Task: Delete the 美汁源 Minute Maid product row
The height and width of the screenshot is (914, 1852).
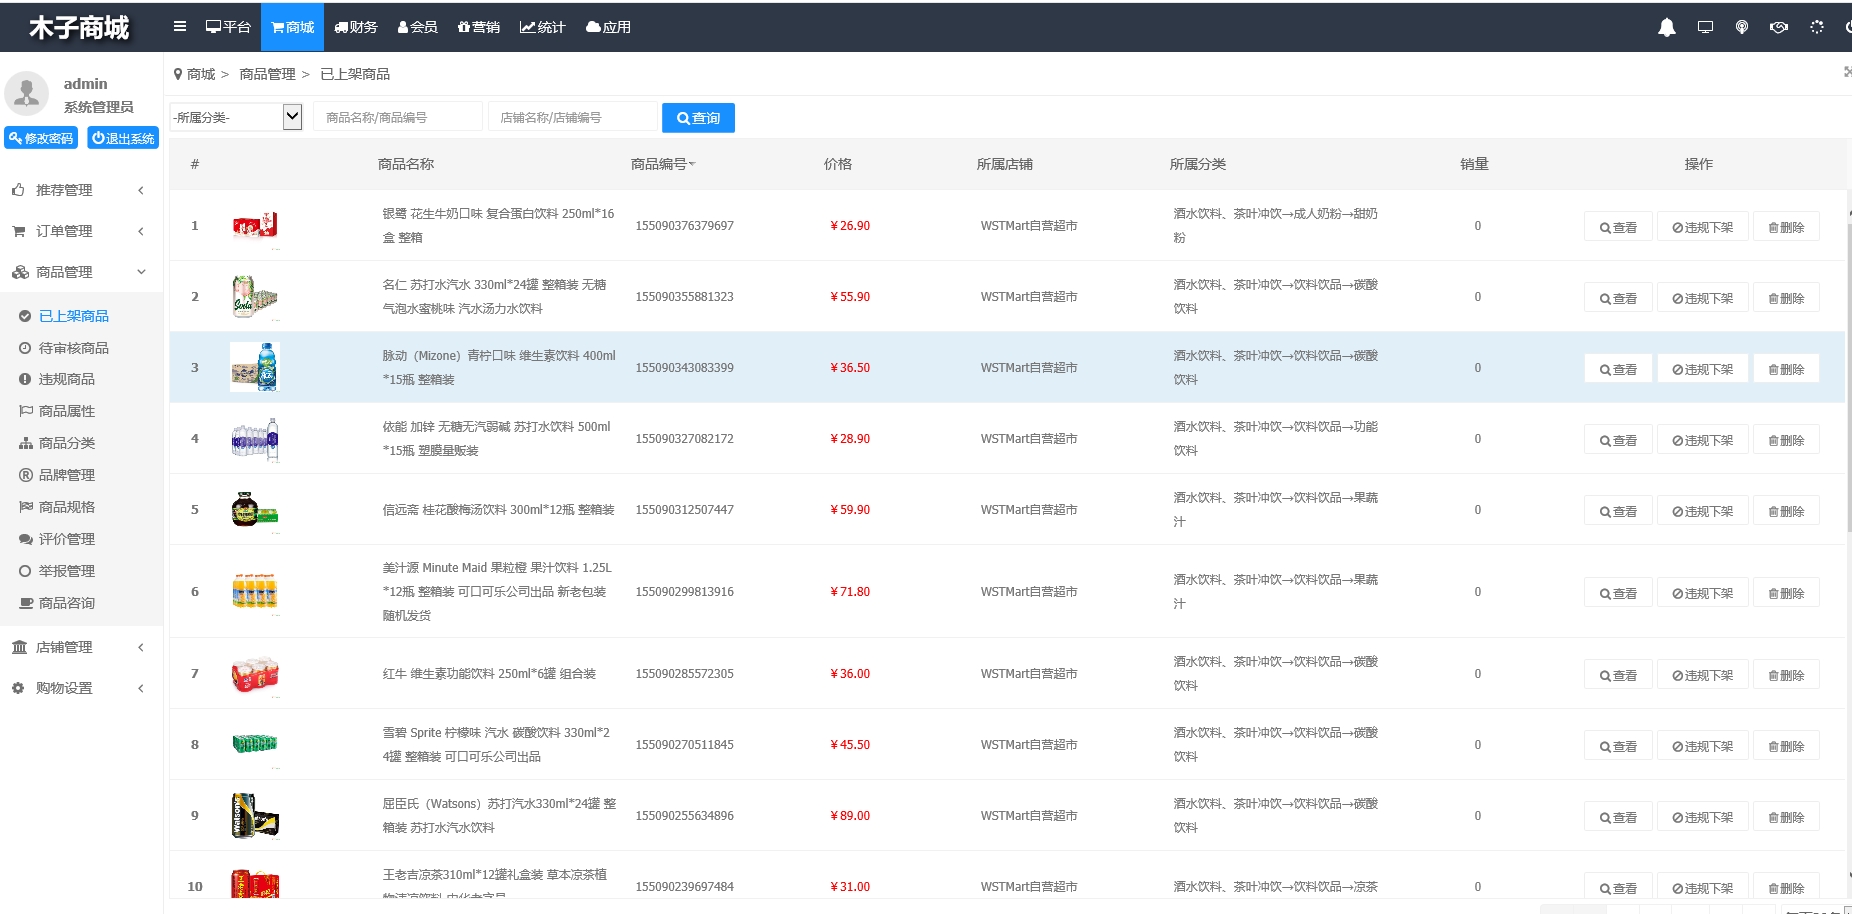Action: point(1786,593)
